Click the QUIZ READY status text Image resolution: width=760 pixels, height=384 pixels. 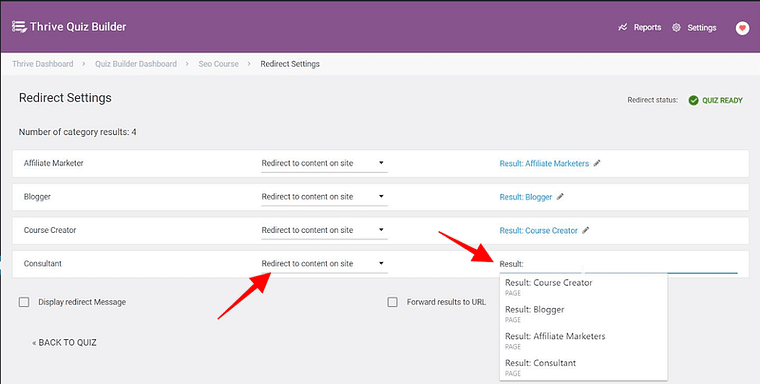[x=722, y=100]
